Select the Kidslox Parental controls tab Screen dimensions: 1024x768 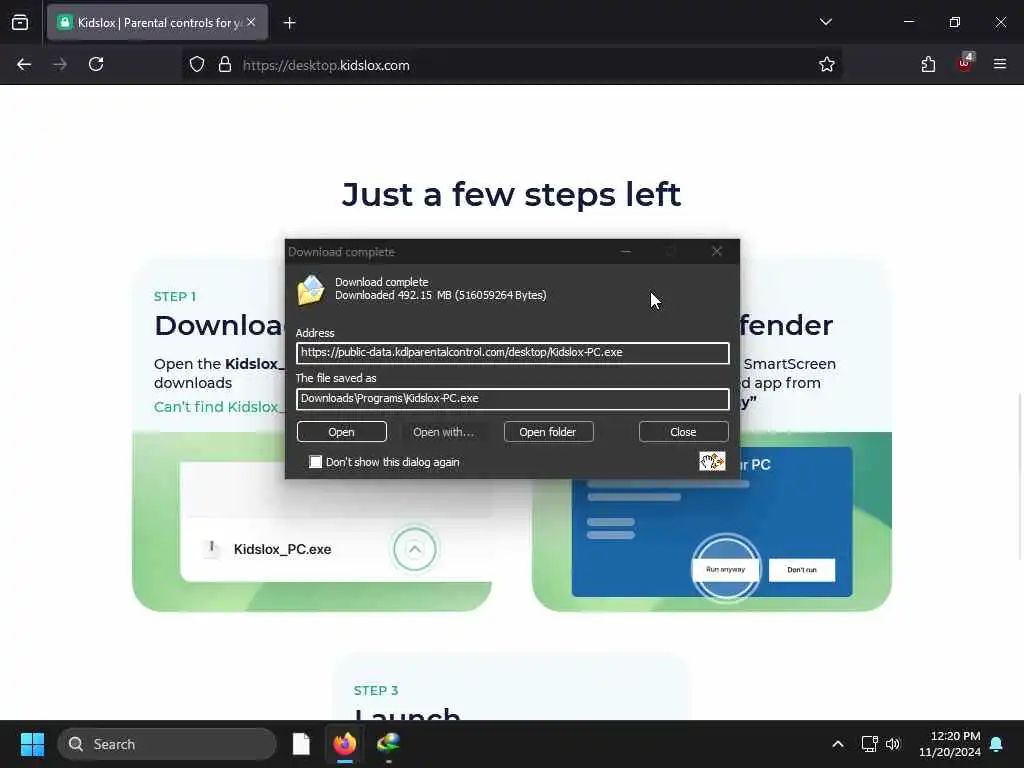(157, 23)
